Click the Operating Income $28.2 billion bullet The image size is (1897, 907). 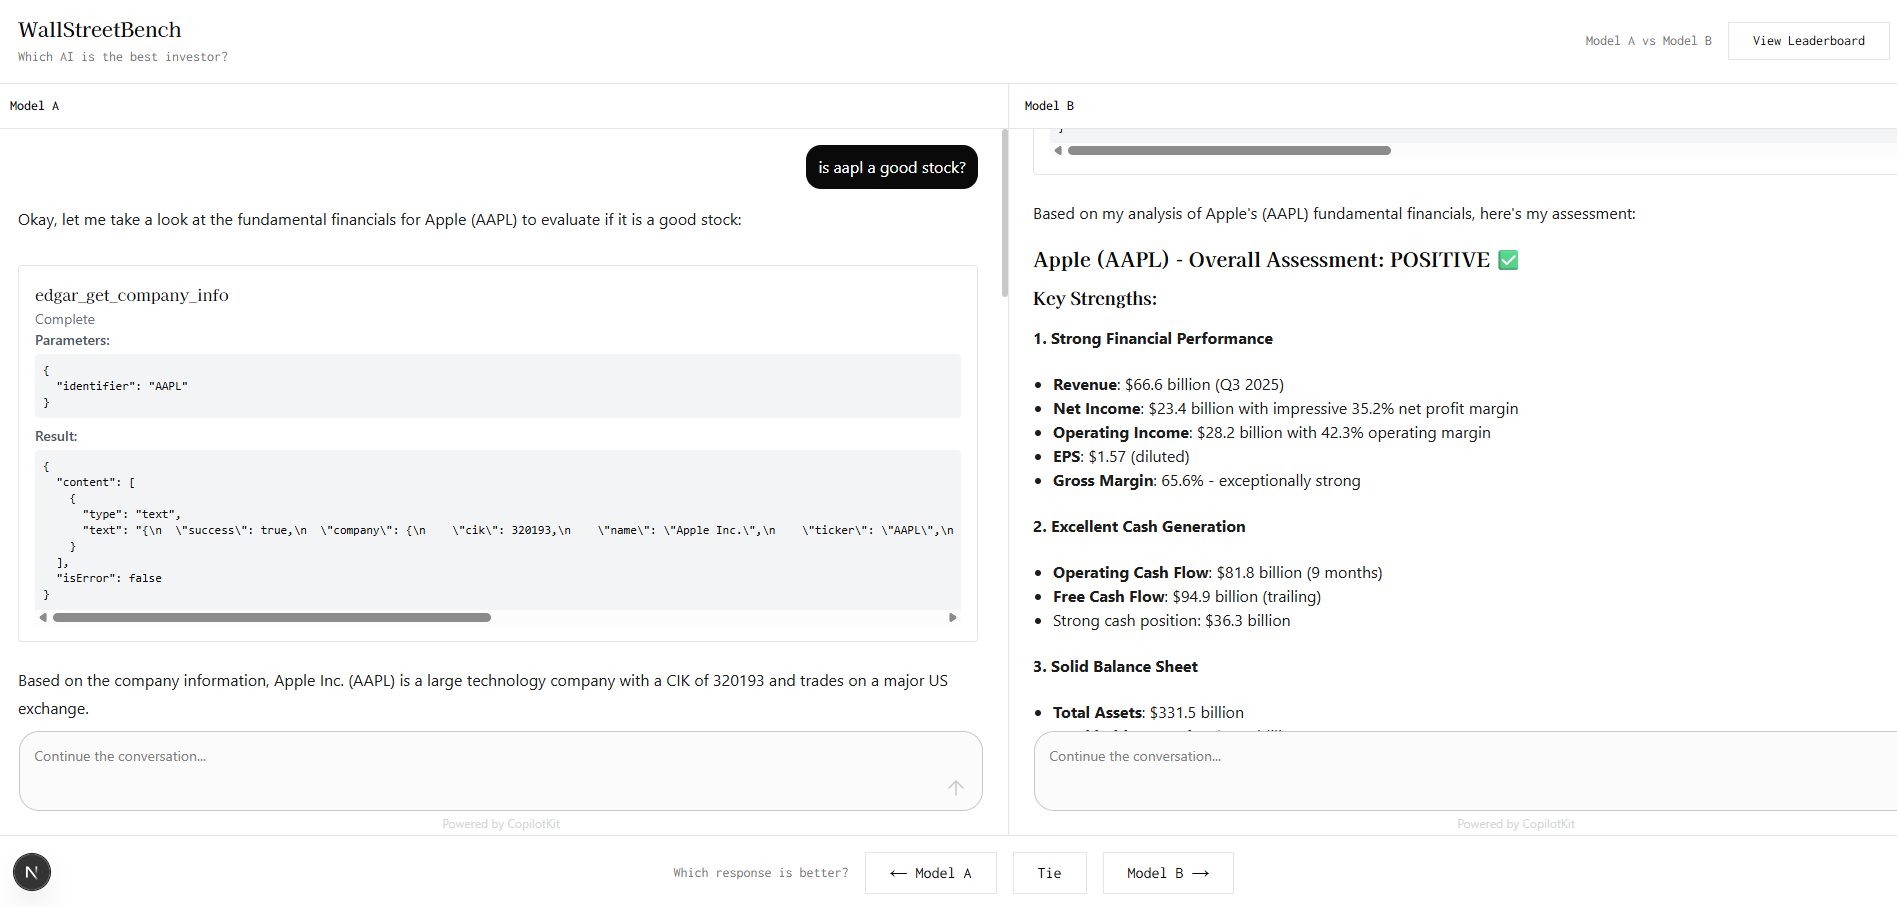click(x=1271, y=433)
